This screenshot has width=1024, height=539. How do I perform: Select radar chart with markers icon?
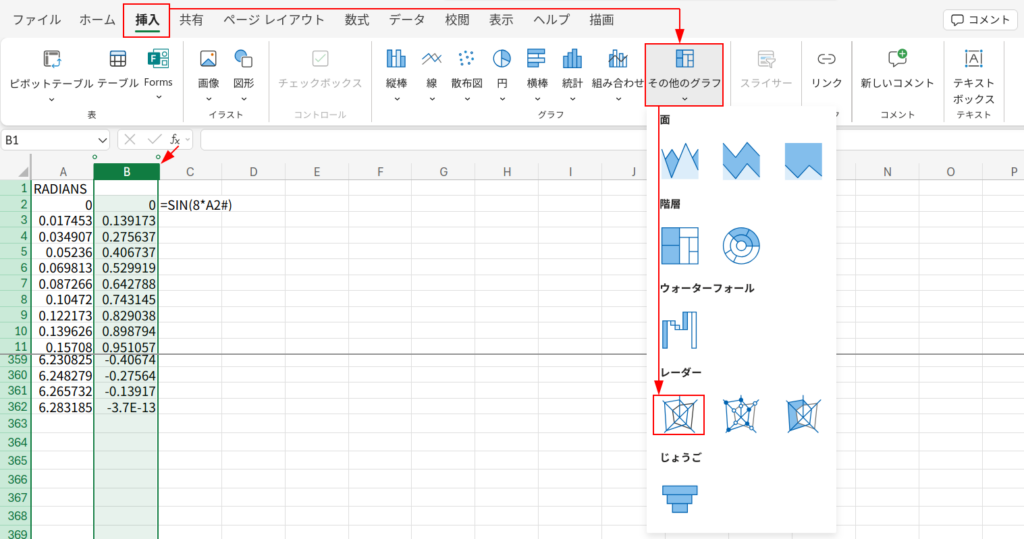(x=741, y=414)
